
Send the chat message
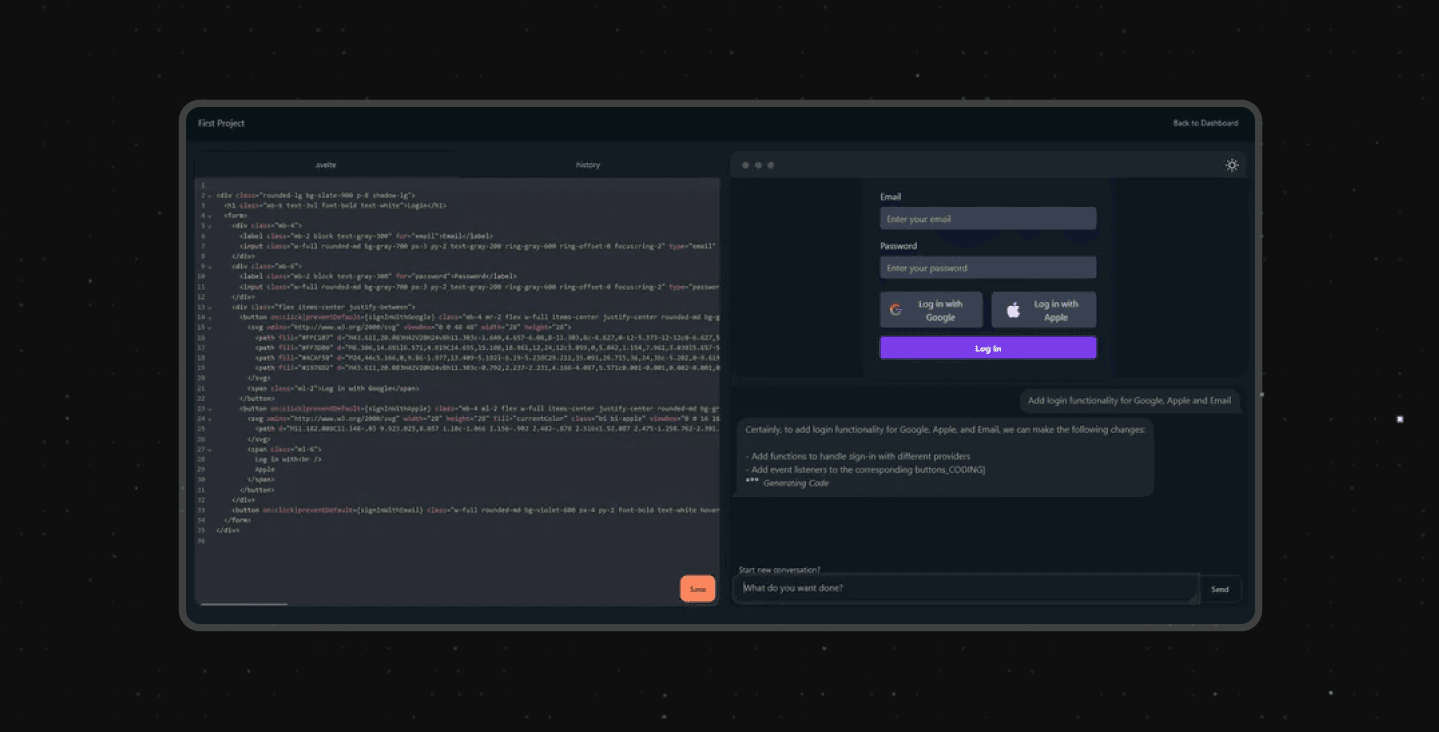1220,589
